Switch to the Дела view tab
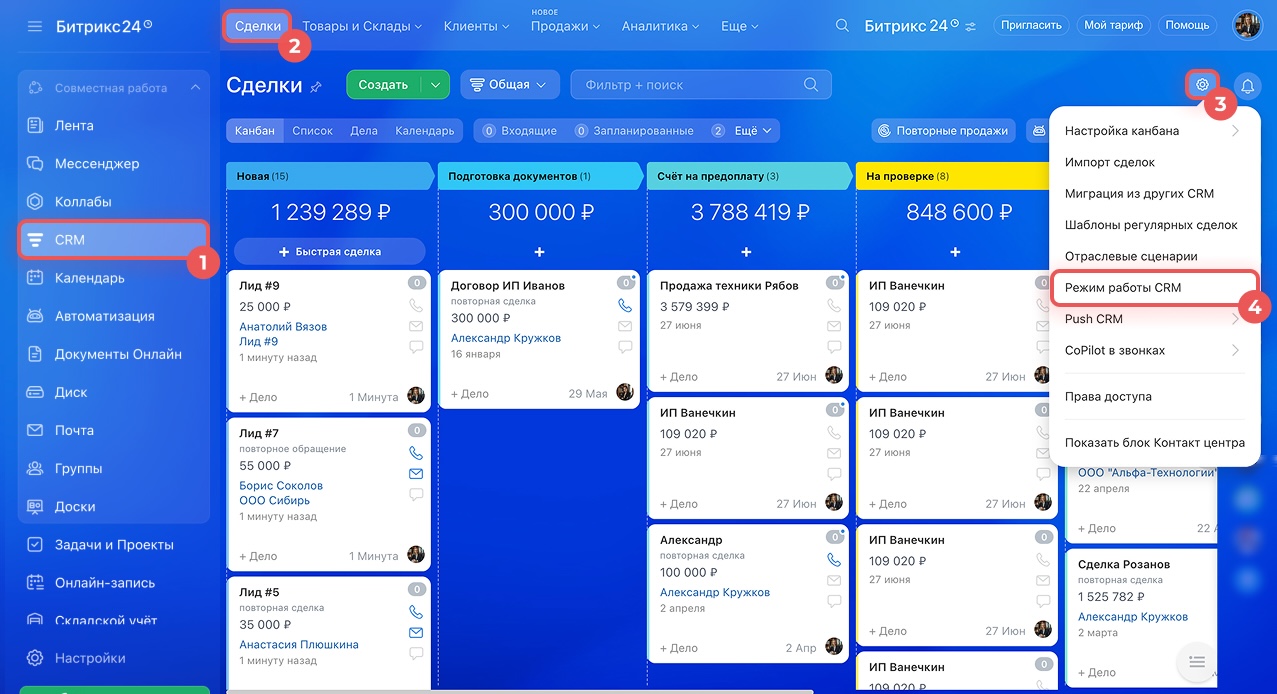 [364, 131]
